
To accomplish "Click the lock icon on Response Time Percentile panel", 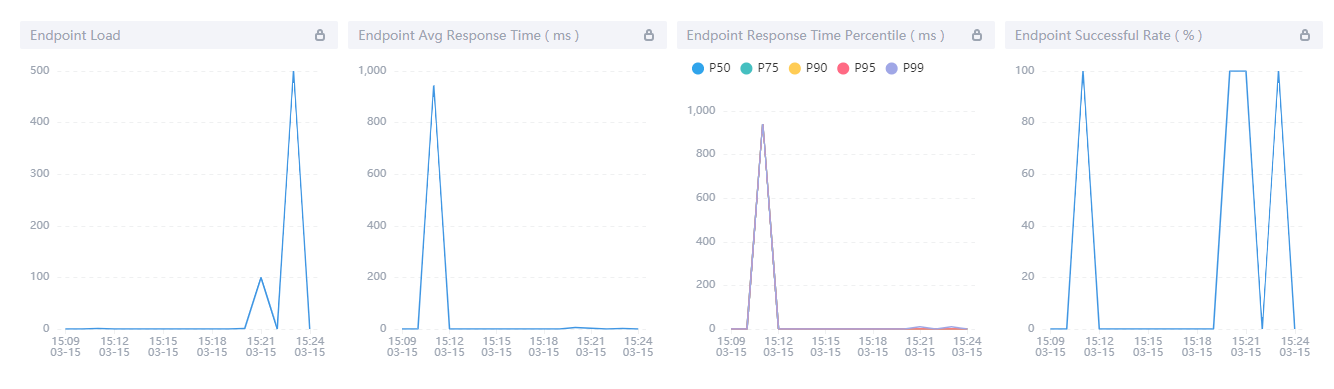I will 977,35.
